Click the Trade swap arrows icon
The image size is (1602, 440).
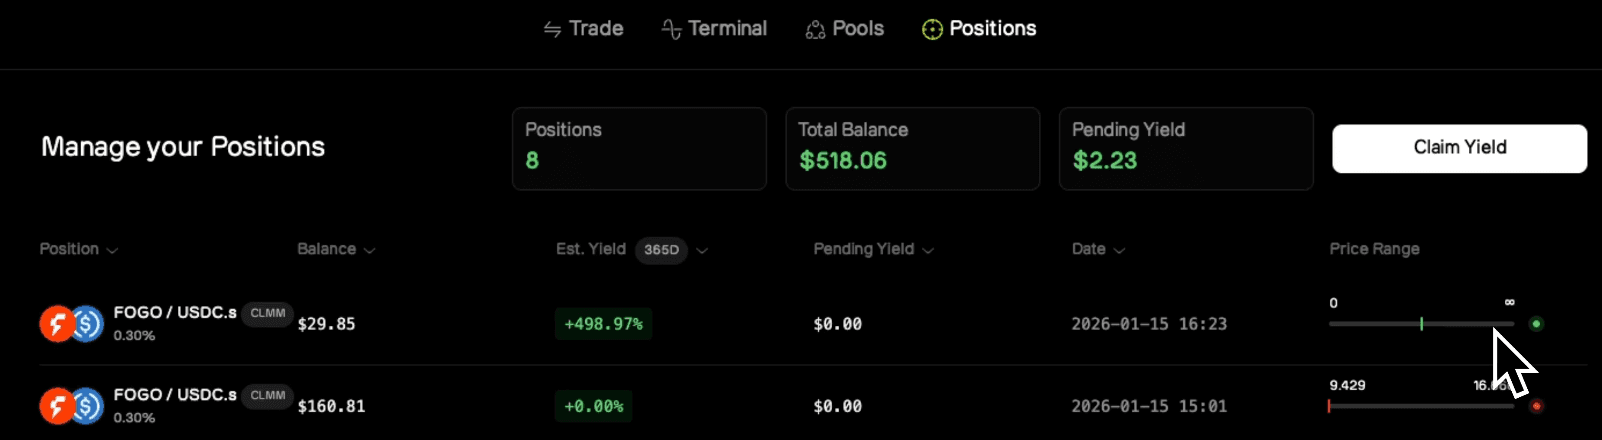(552, 30)
